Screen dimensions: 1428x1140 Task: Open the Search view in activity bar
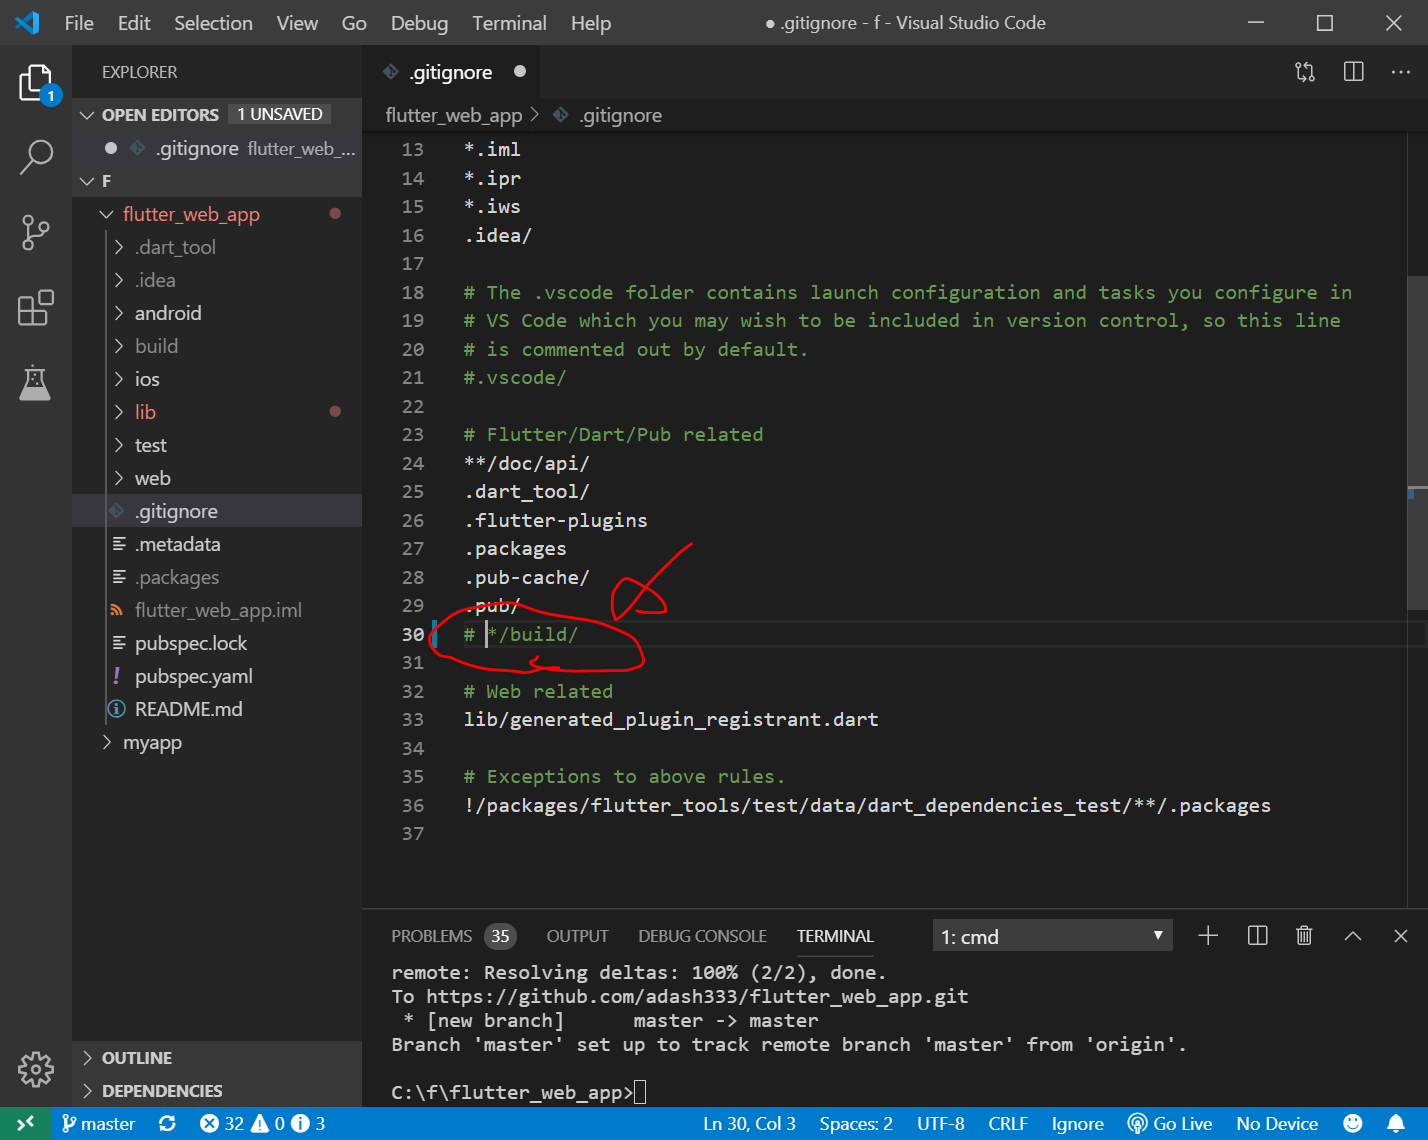pyautogui.click(x=36, y=157)
